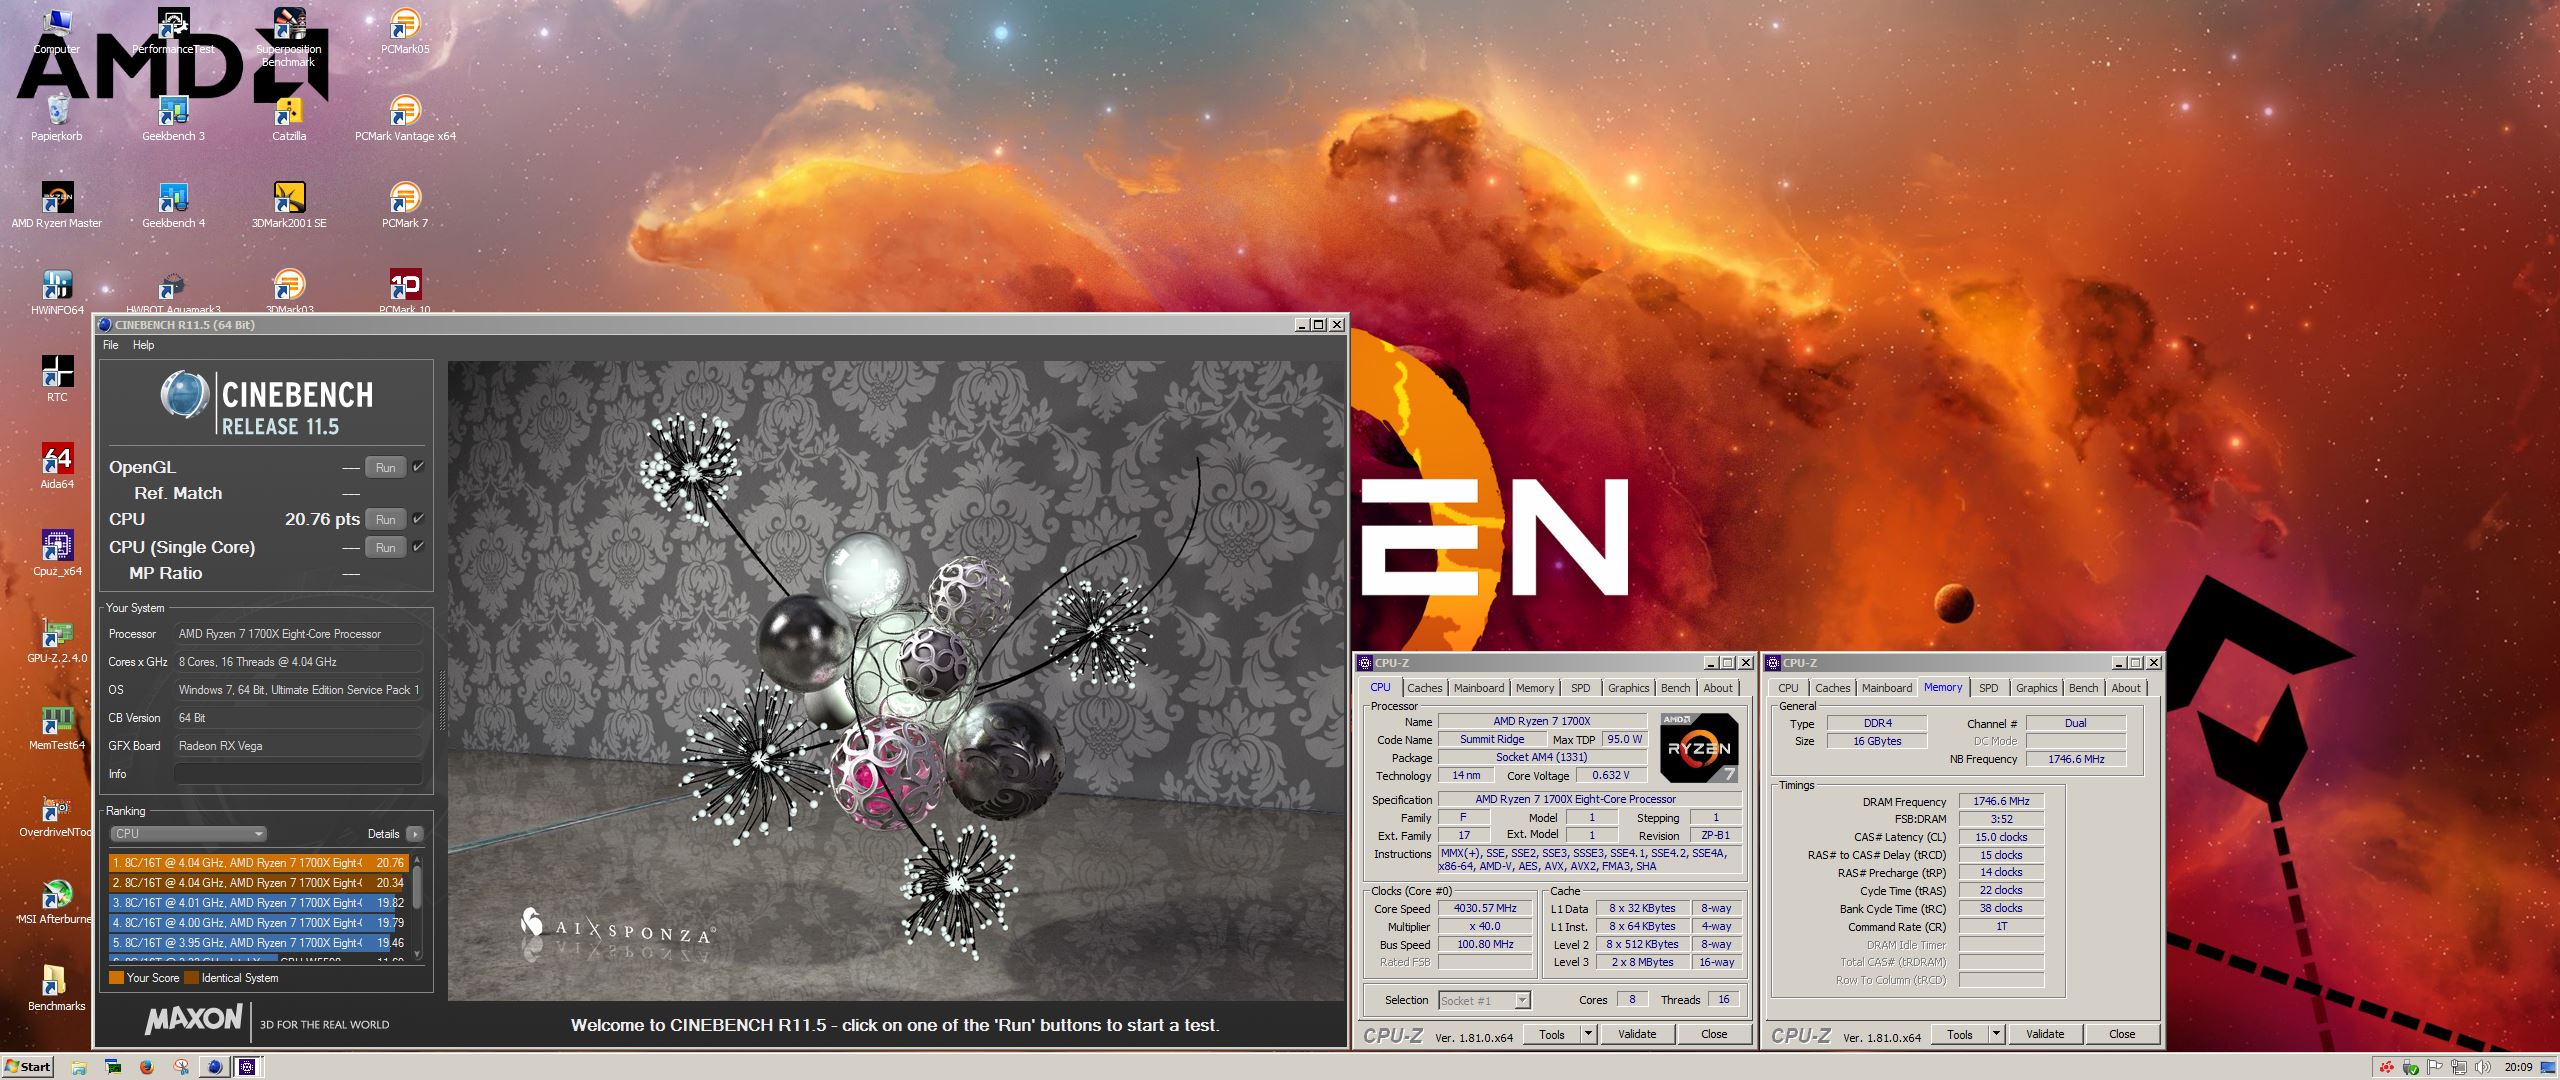Click the Cinebench taskbar button
Screen dimensions: 2560x1080
[x=213, y=1067]
